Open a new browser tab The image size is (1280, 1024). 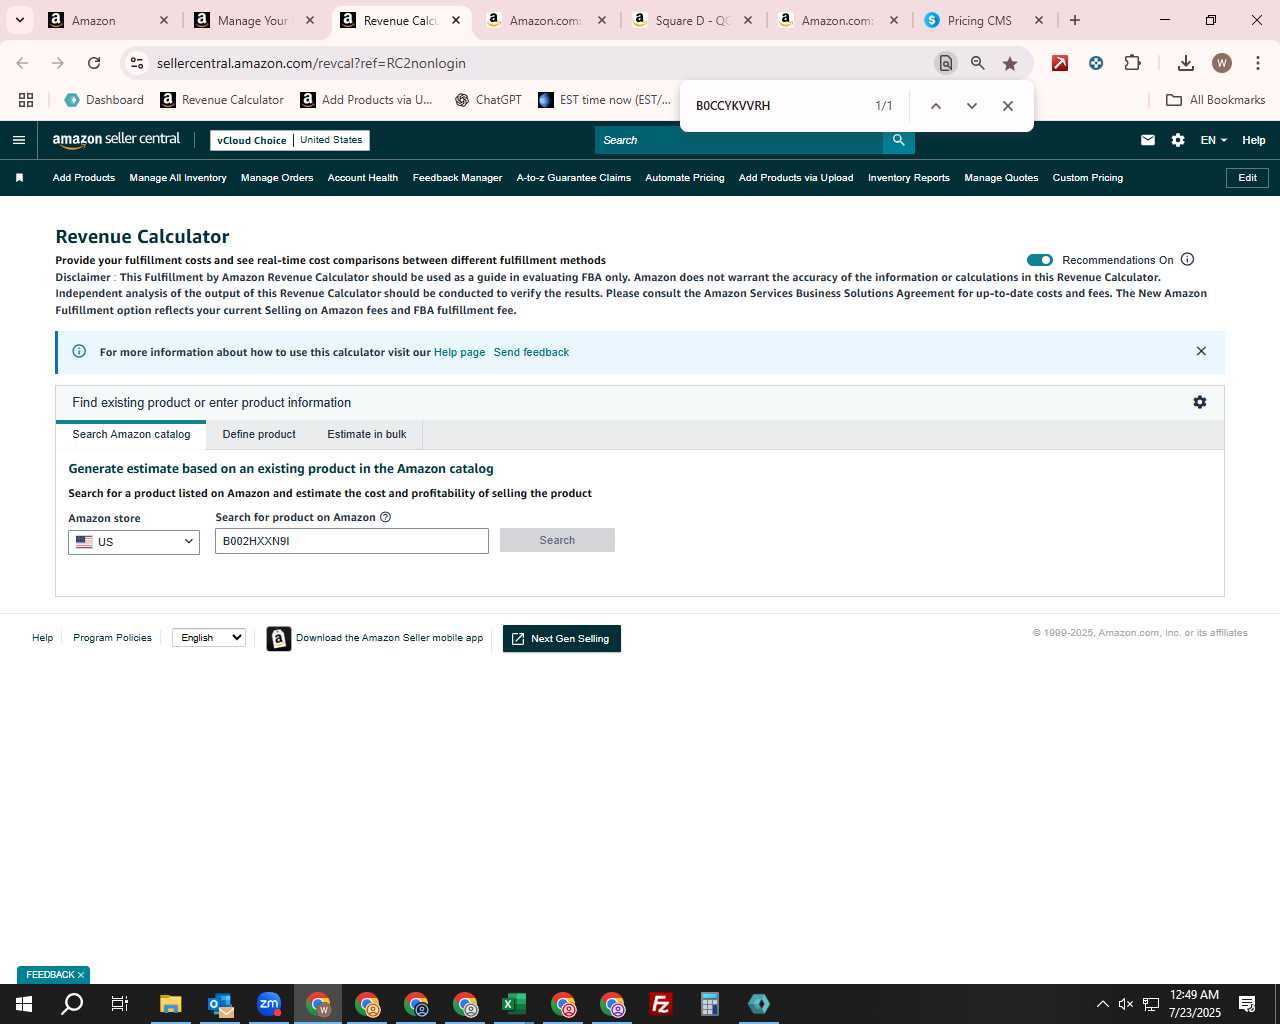tap(1075, 20)
